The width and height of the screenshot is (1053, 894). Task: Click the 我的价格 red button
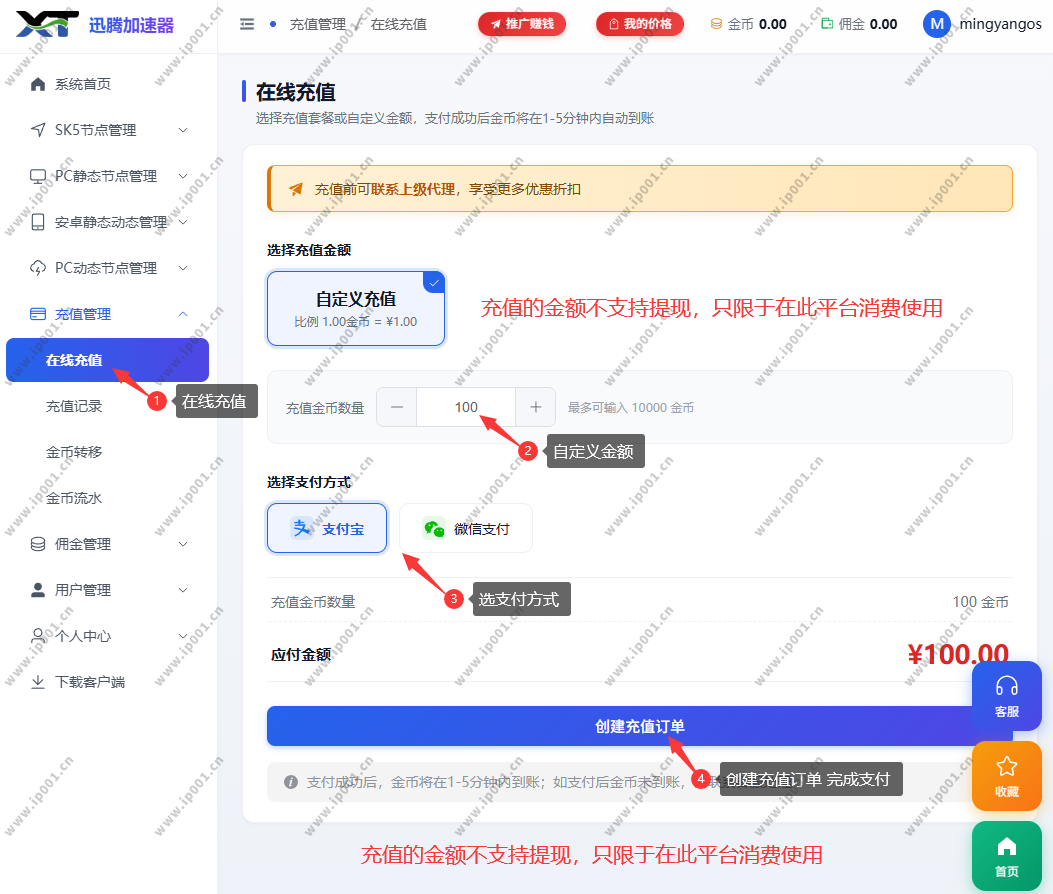(640, 24)
